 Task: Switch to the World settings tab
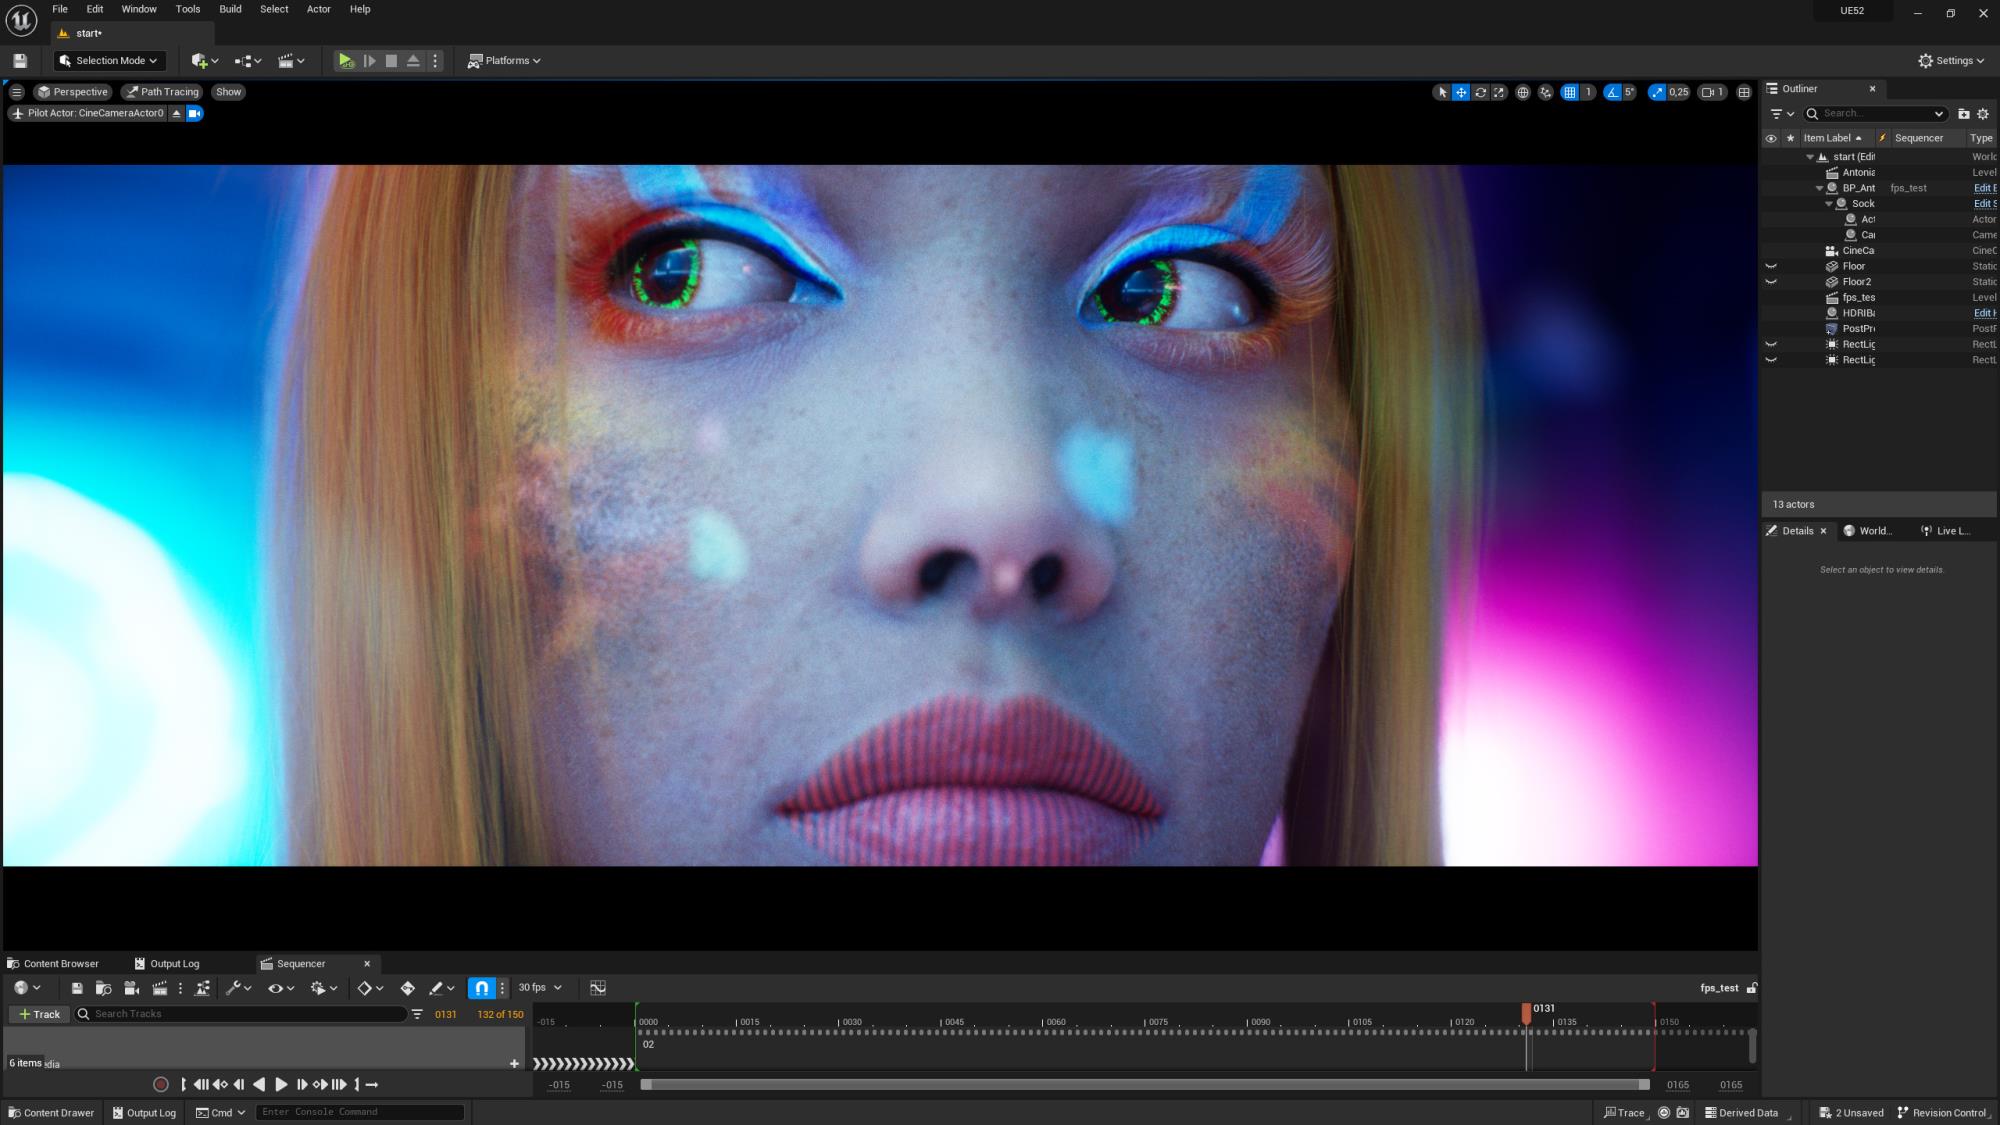(x=1868, y=531)
